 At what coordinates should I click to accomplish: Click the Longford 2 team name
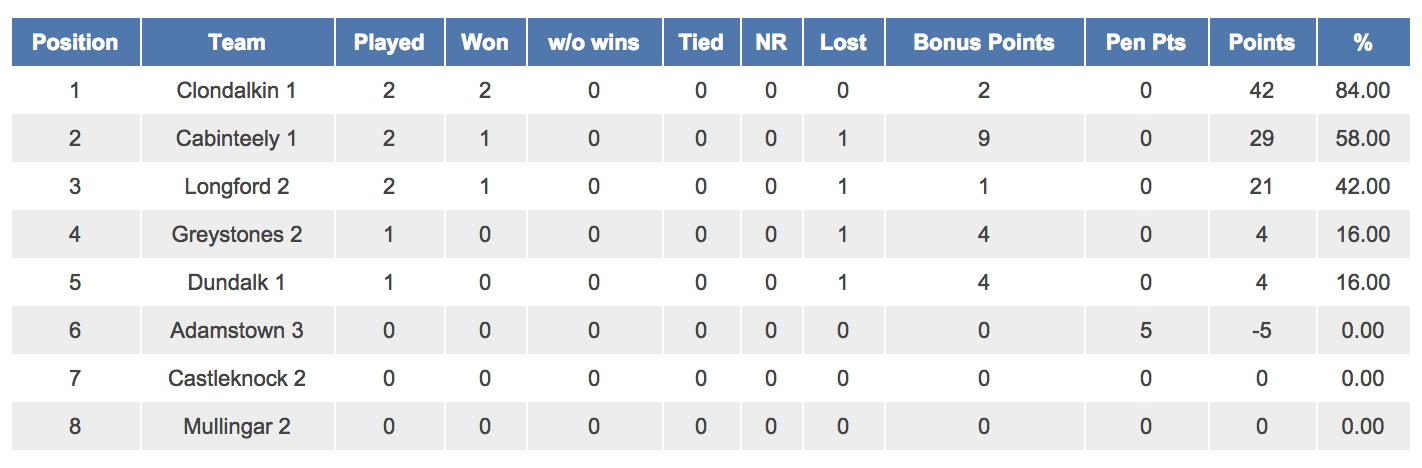pyautogui.click(x=237, y=187)
